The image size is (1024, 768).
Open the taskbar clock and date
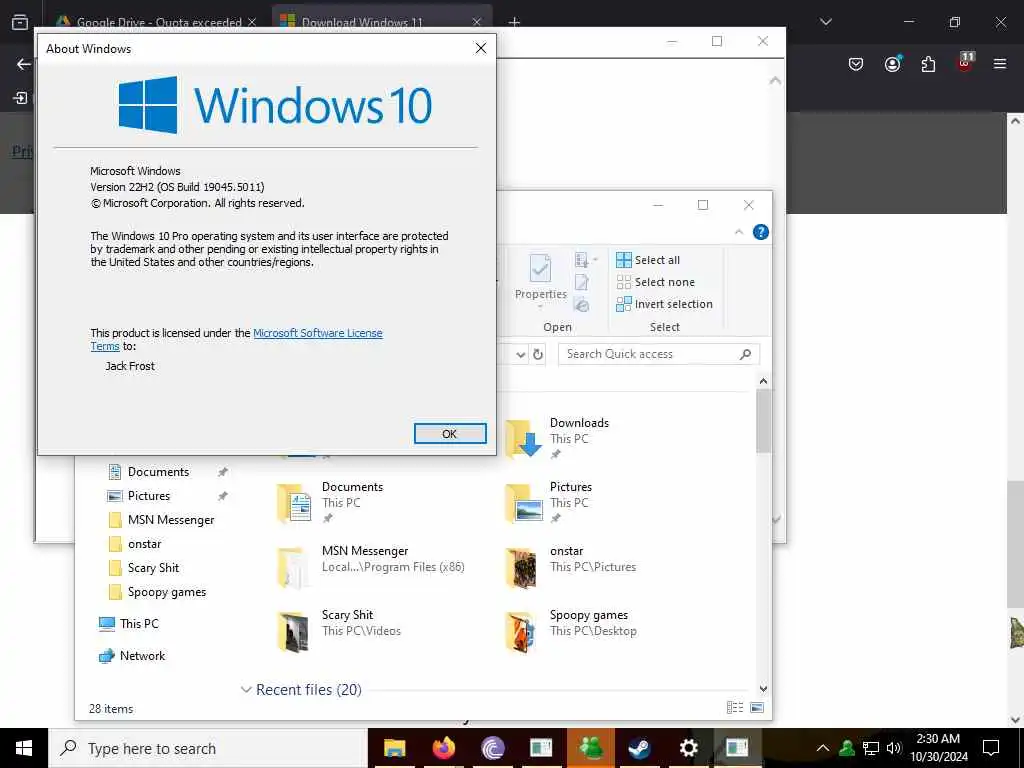(938, 748)
